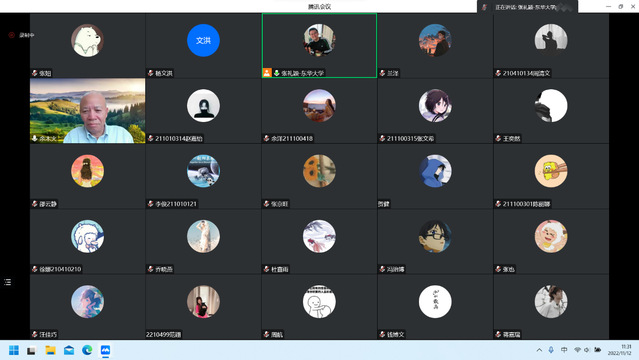
Task: Open the list panel icon on left edge
Action: [7, 282]
